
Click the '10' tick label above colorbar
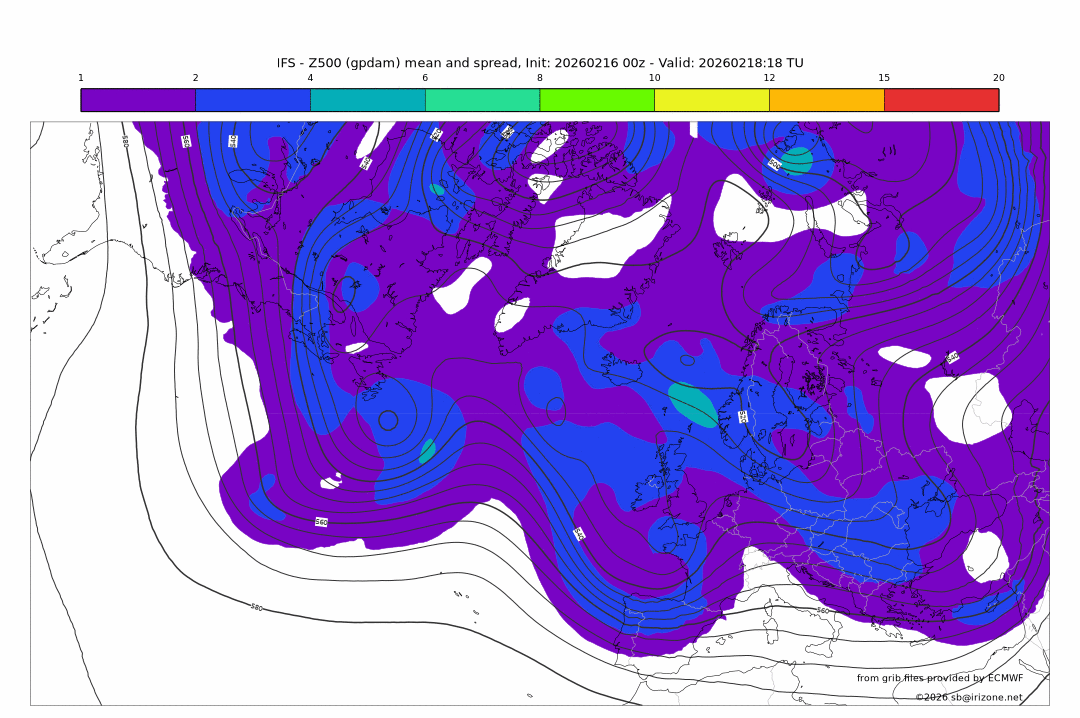[654, 78]
